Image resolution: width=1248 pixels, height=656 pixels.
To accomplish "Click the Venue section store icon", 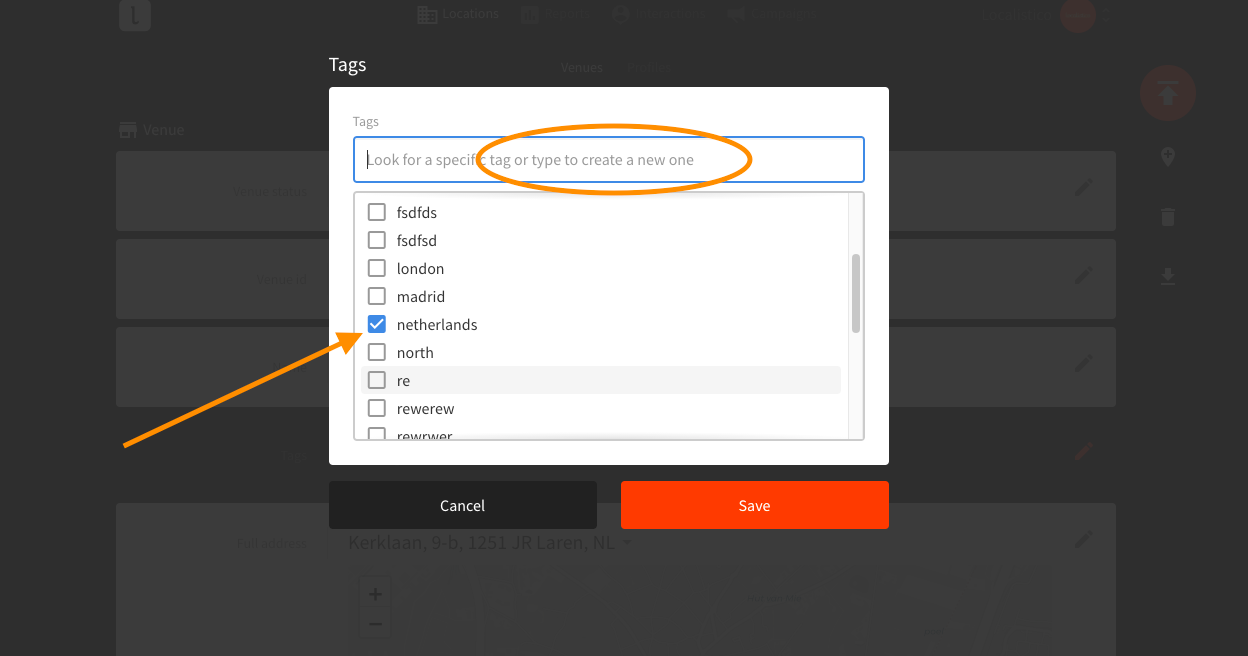I will (x=127, y=130).
